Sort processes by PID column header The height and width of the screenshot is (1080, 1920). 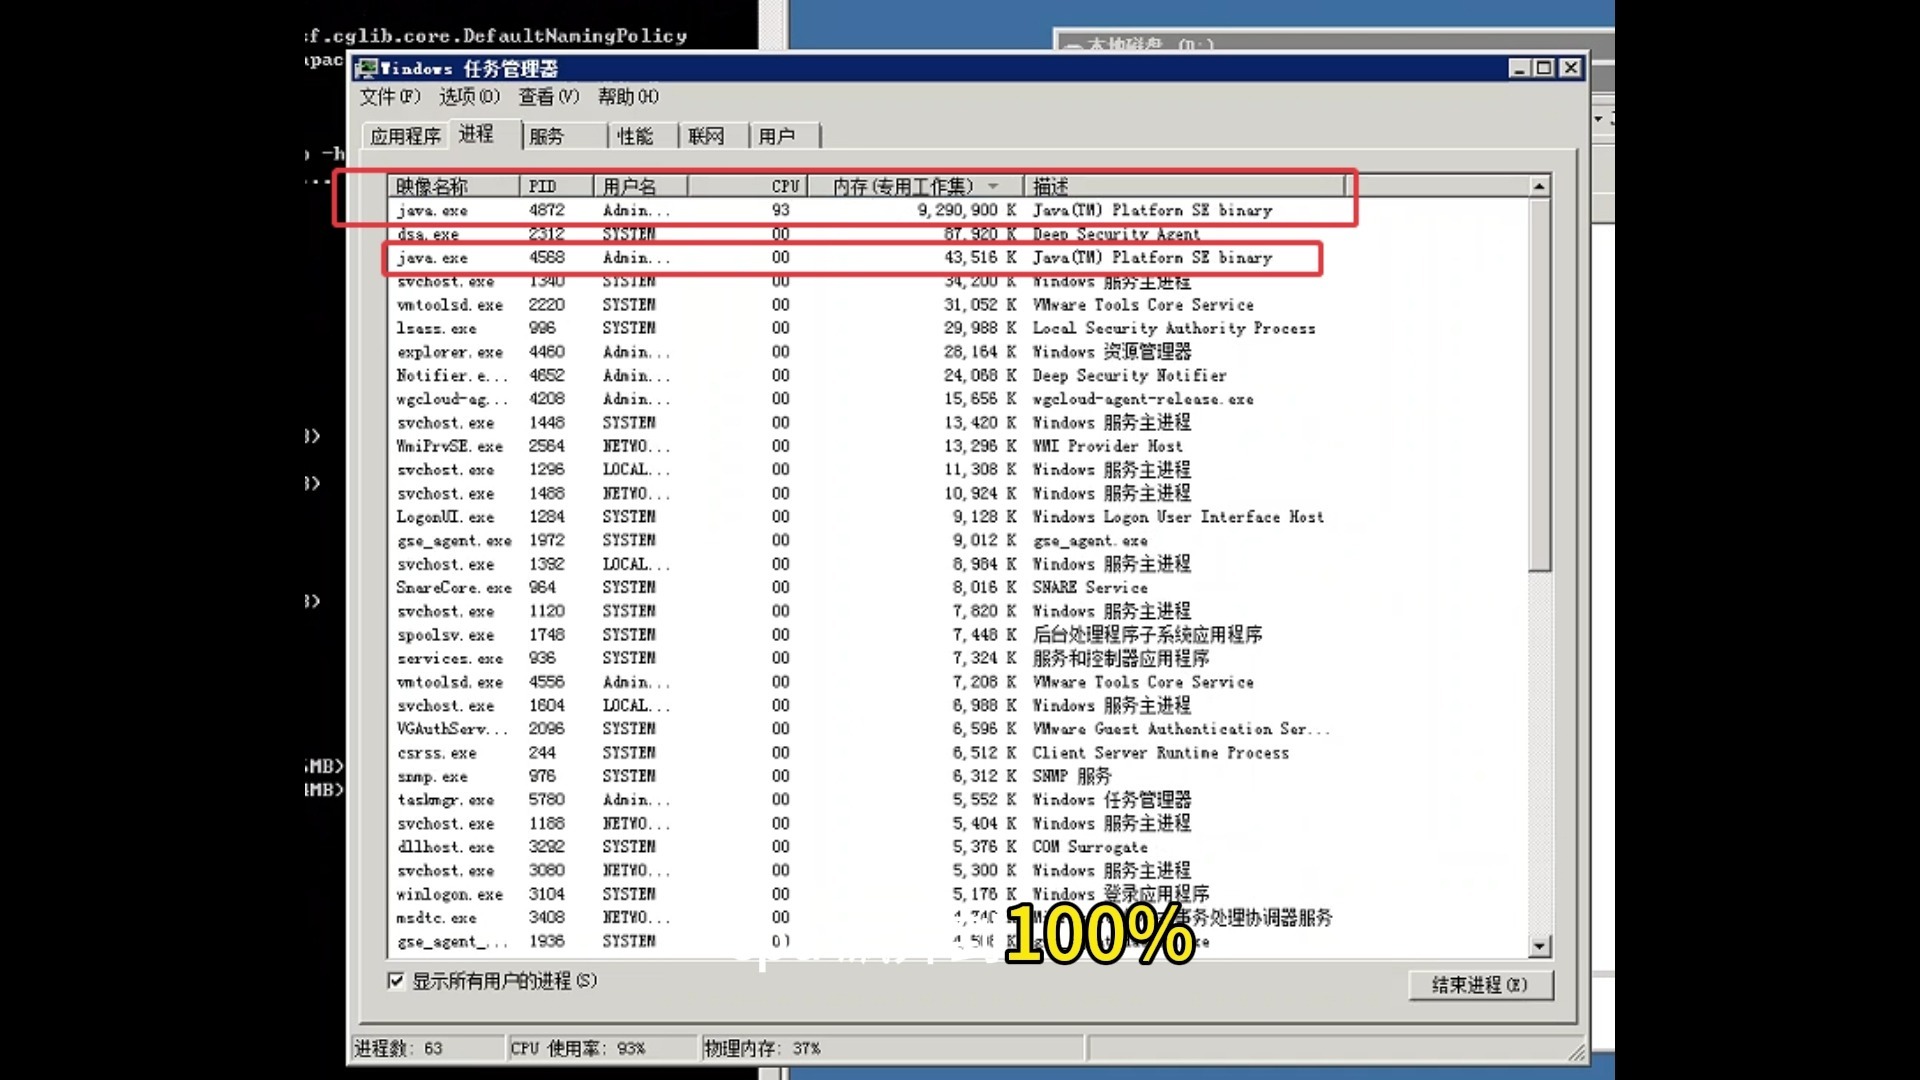tap(556, 186)
